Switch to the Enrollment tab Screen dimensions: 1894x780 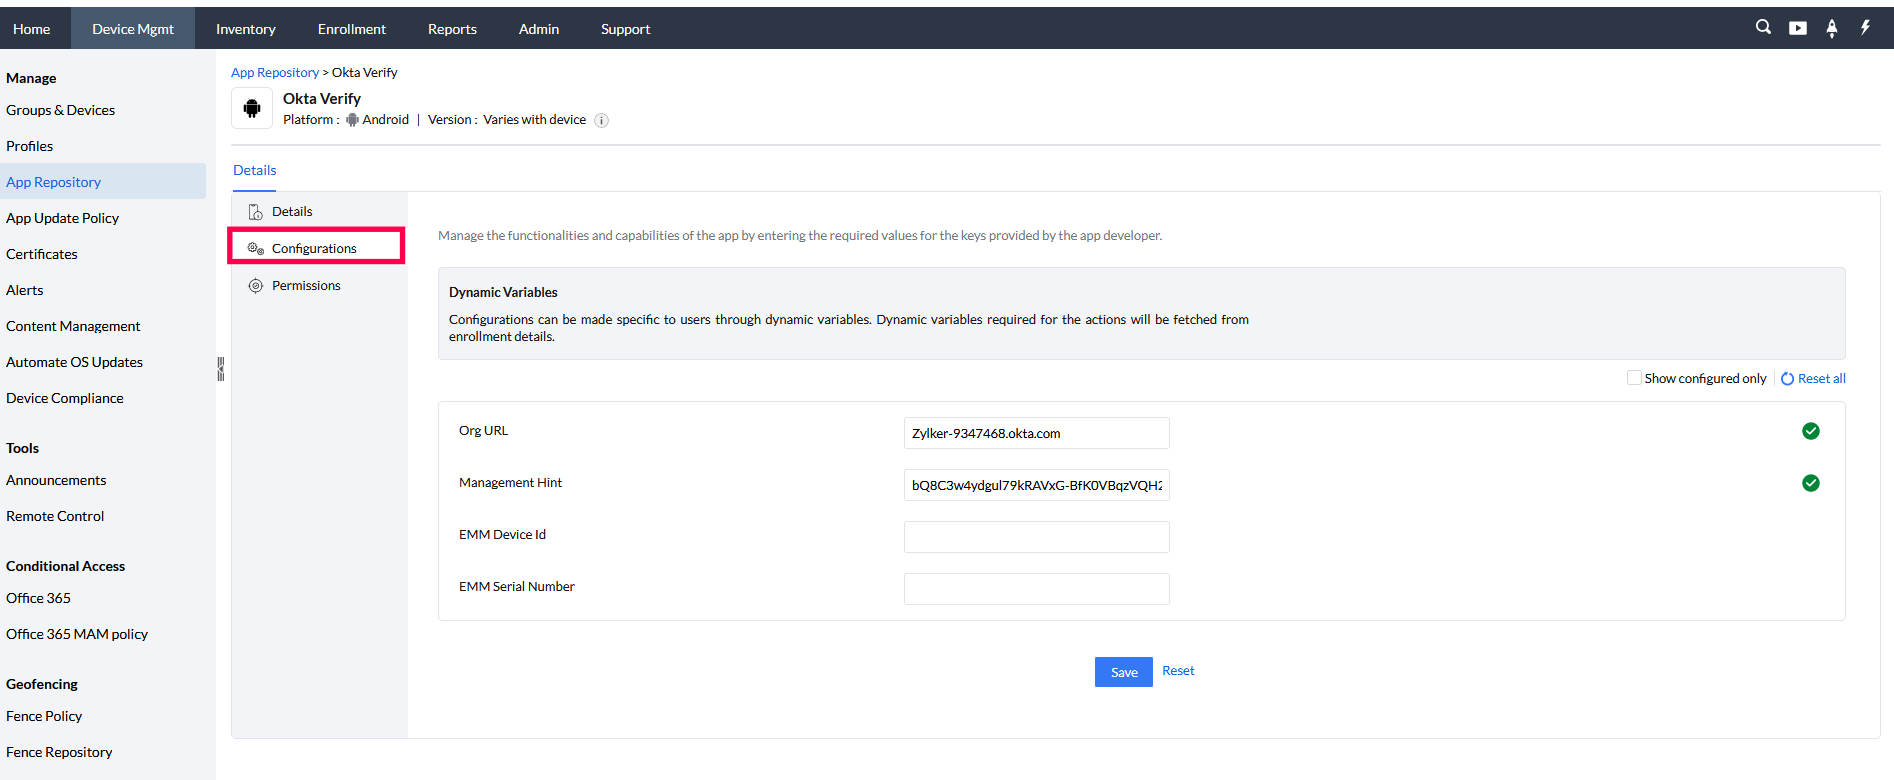pos(351,29)
